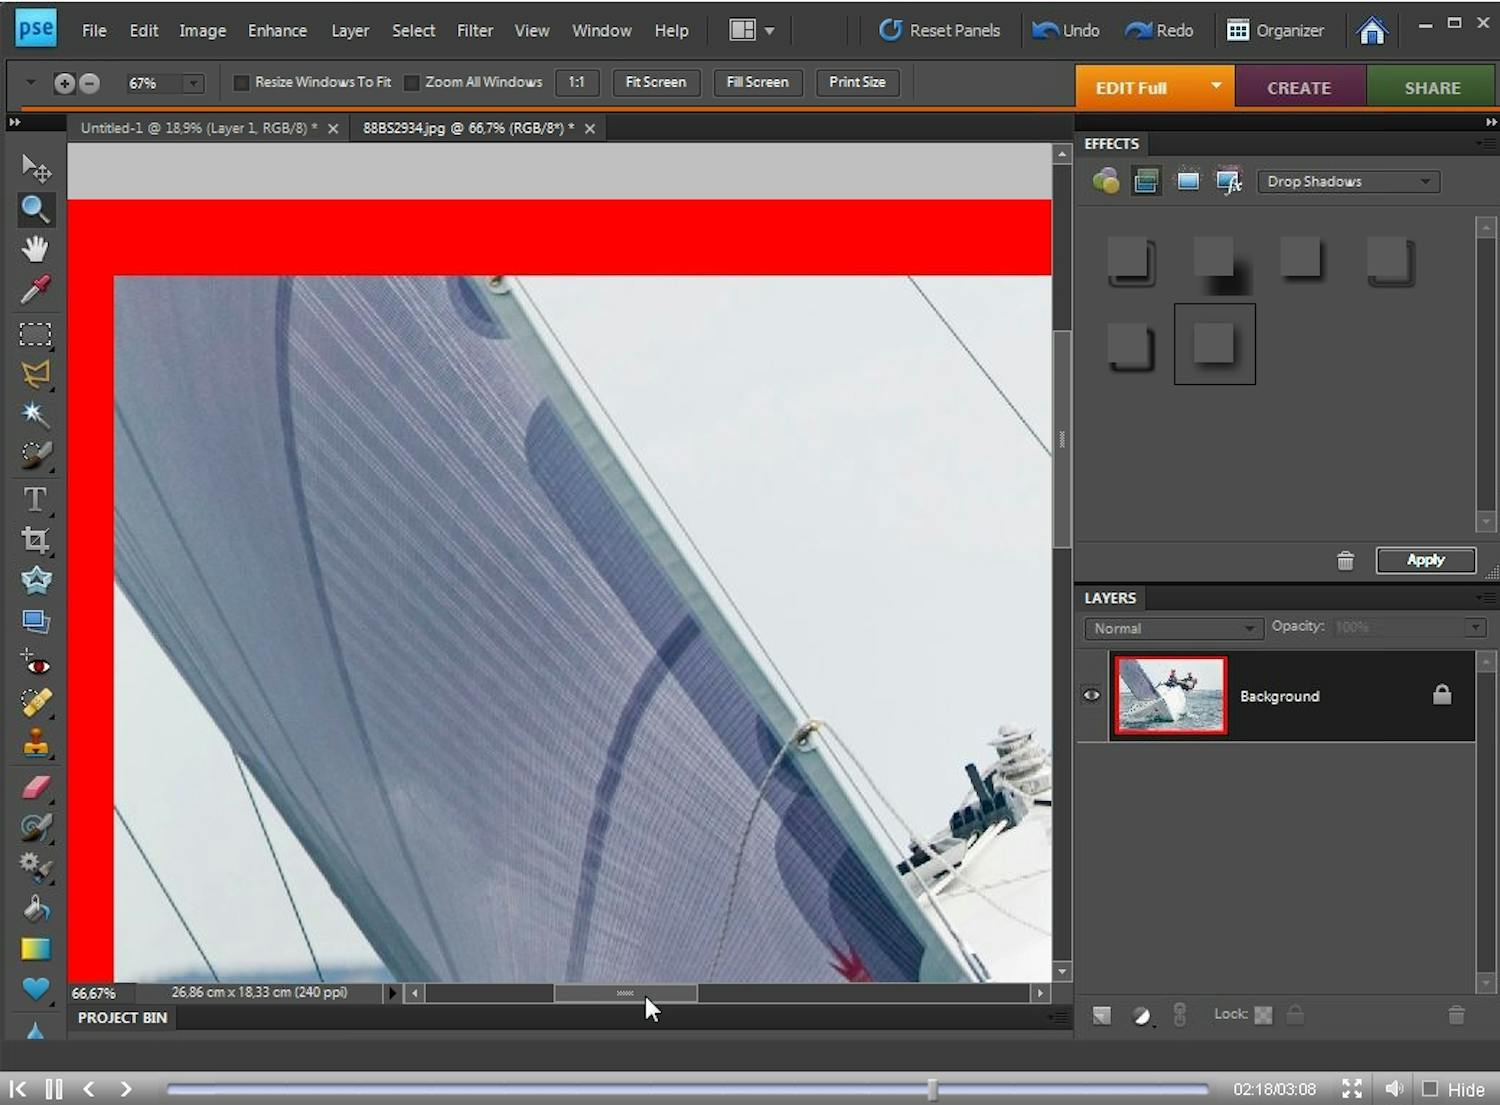Select the Background layer thumbnail
This screenshot has height=1105, width=1500.
(1170, 696)
